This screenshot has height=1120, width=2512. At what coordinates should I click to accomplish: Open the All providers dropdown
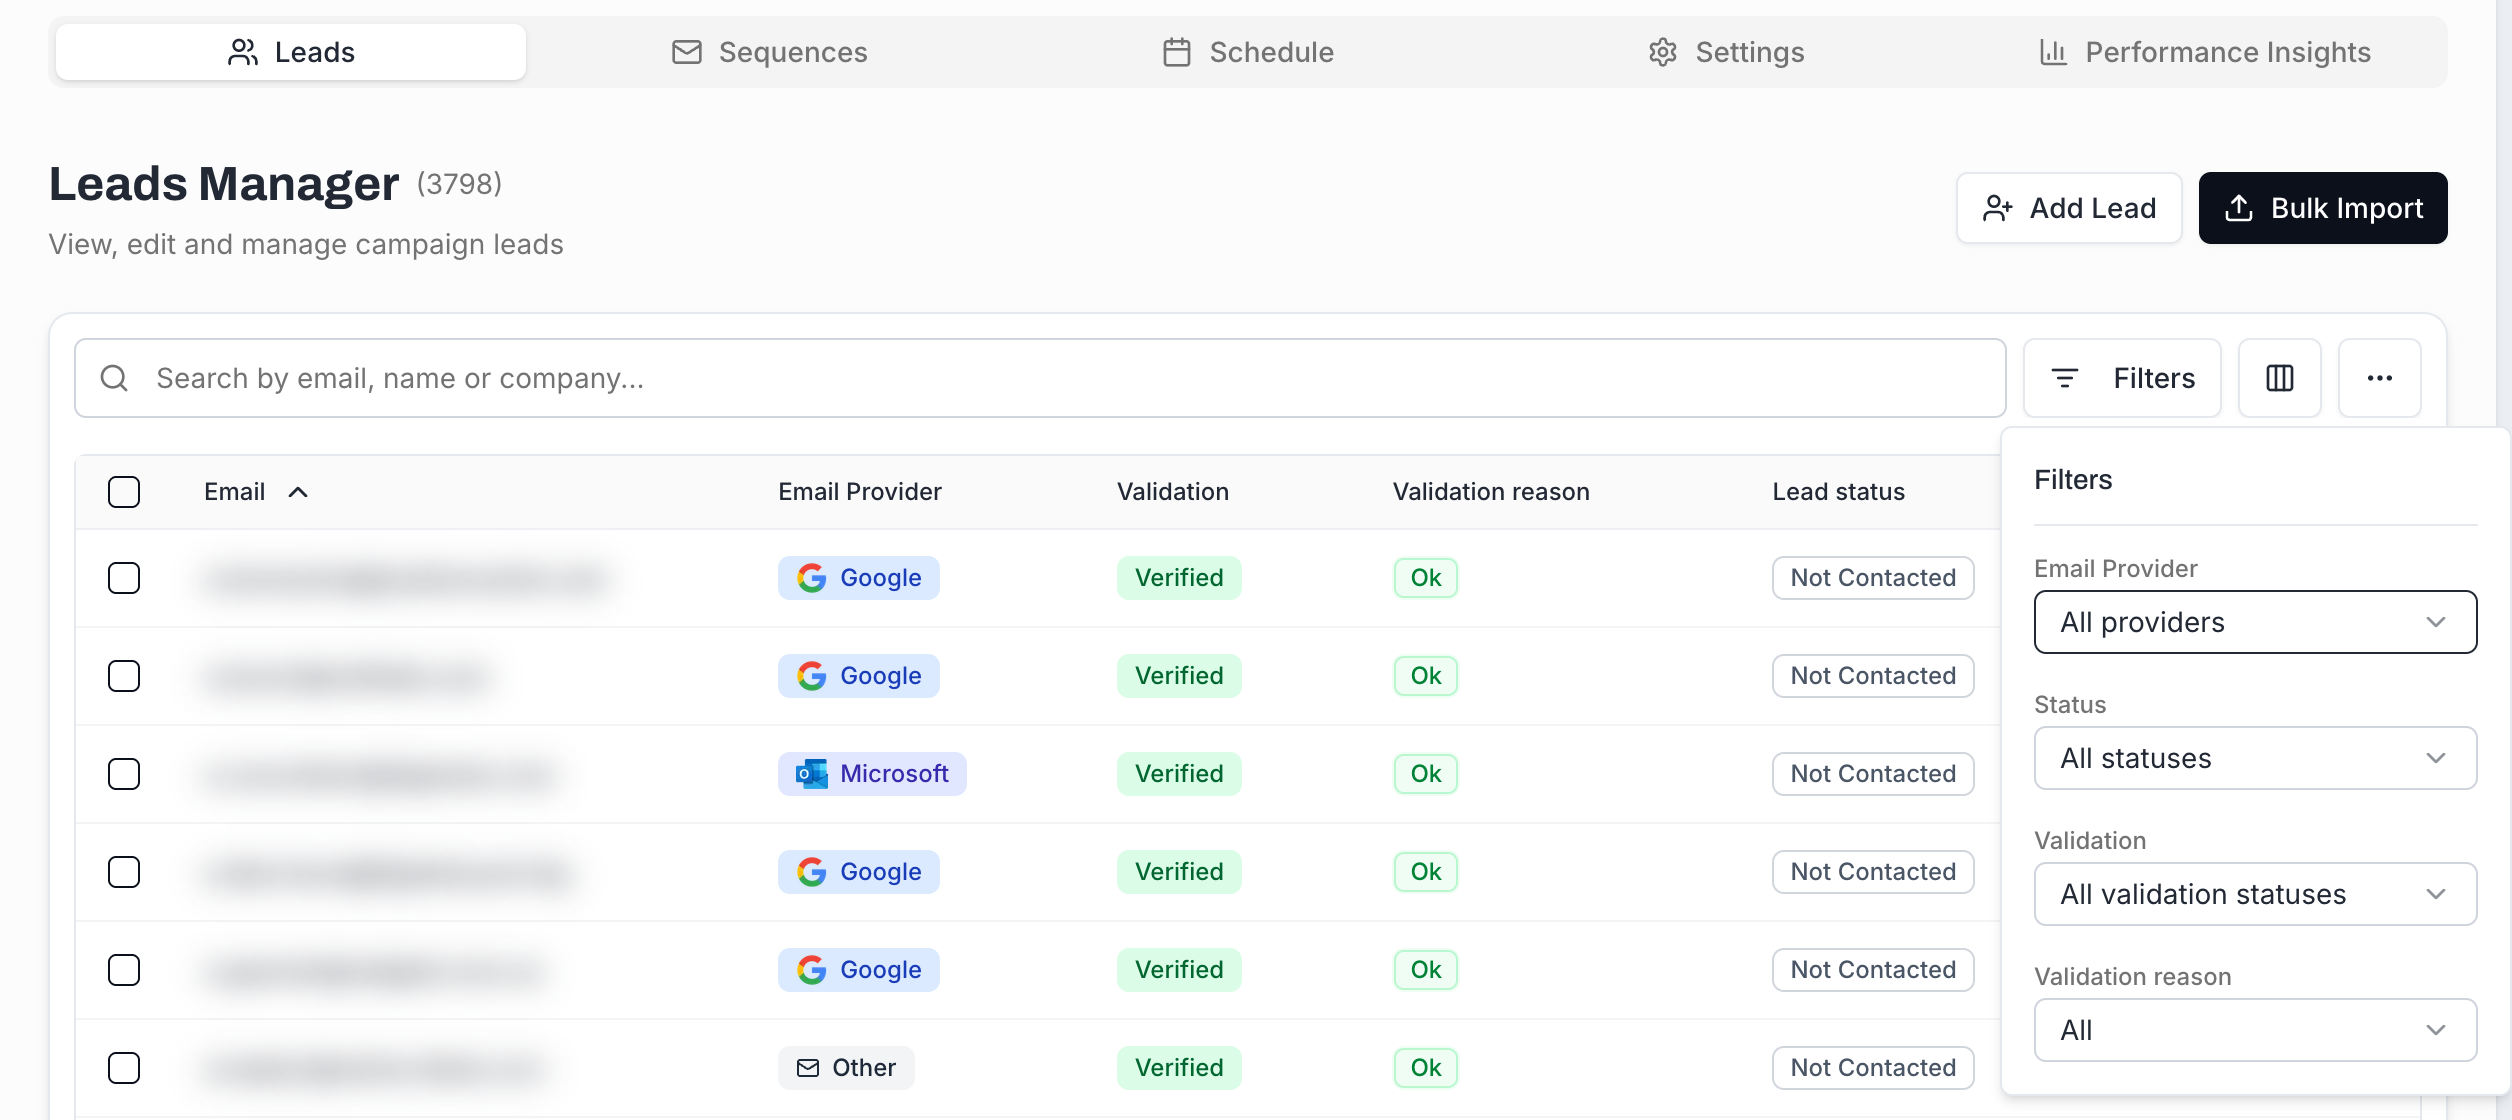tap(2255, 622)
